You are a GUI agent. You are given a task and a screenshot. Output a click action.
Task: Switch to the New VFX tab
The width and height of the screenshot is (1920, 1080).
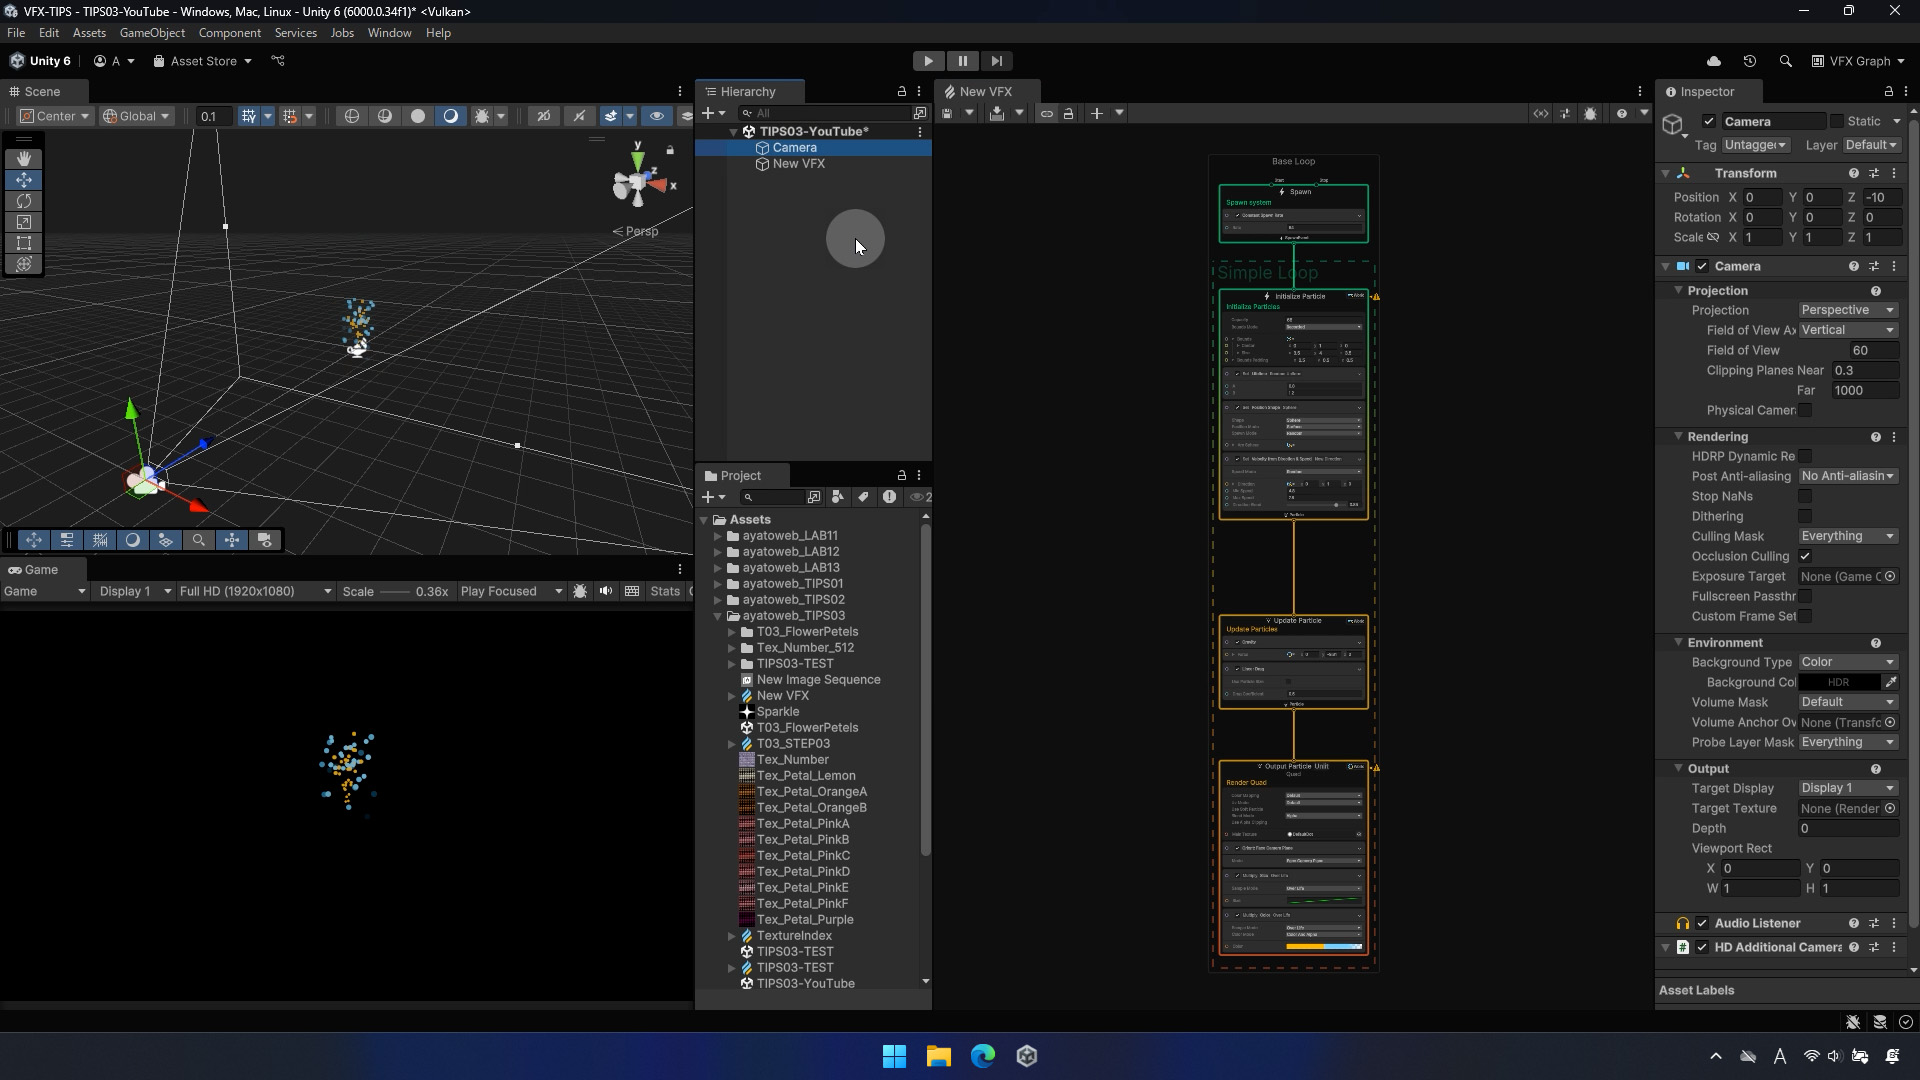985,91
